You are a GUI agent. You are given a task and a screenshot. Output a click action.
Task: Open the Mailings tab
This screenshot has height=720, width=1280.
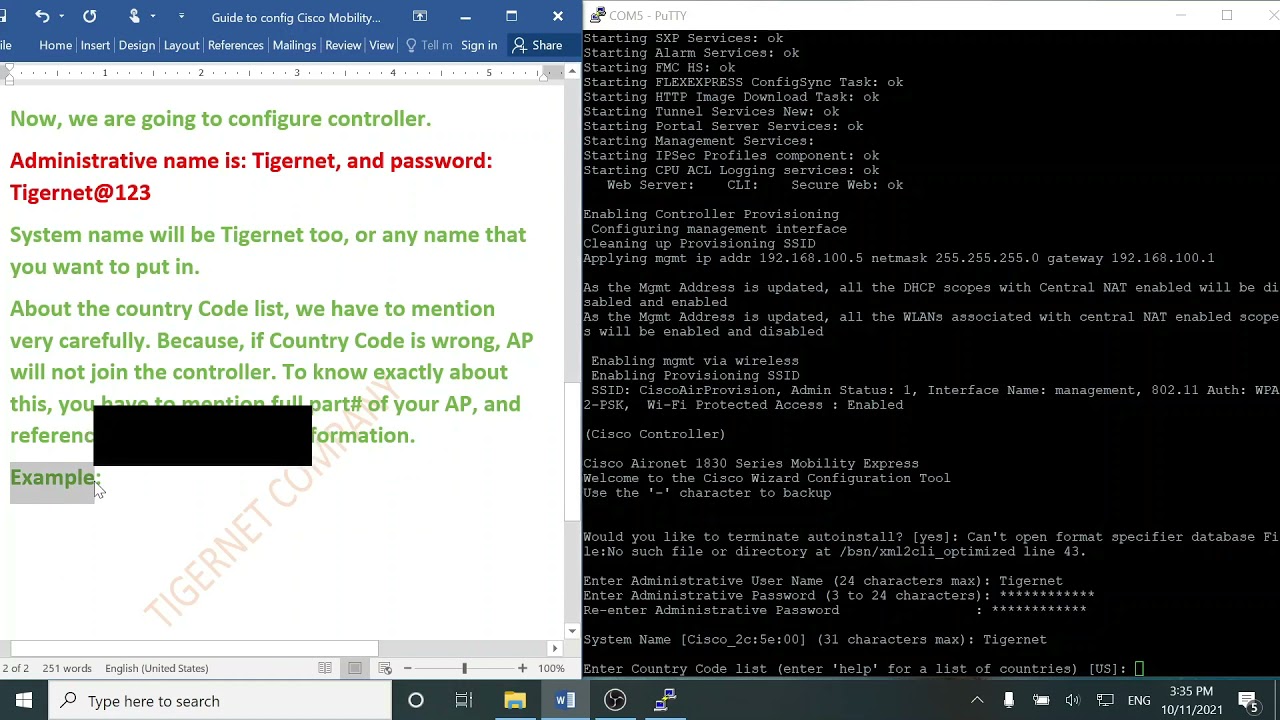[294, 45]
